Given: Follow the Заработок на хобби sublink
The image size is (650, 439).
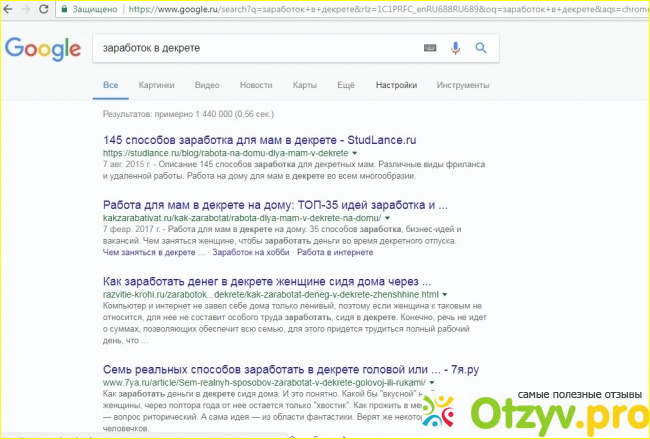Looking at the screenshot, I should point(253,251).
